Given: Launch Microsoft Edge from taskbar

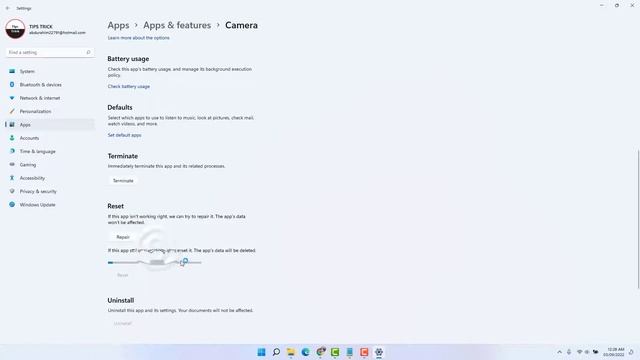Looking at the screenshot, I should [305, 352].
